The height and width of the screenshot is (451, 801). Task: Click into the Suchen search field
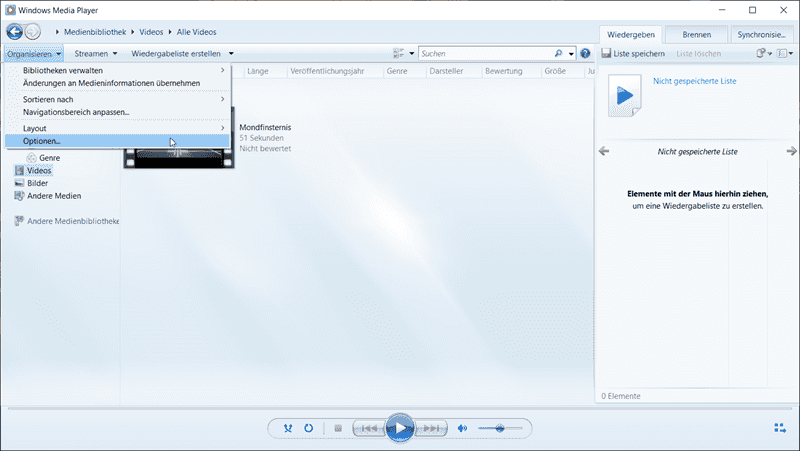click(x=485, y=54)
